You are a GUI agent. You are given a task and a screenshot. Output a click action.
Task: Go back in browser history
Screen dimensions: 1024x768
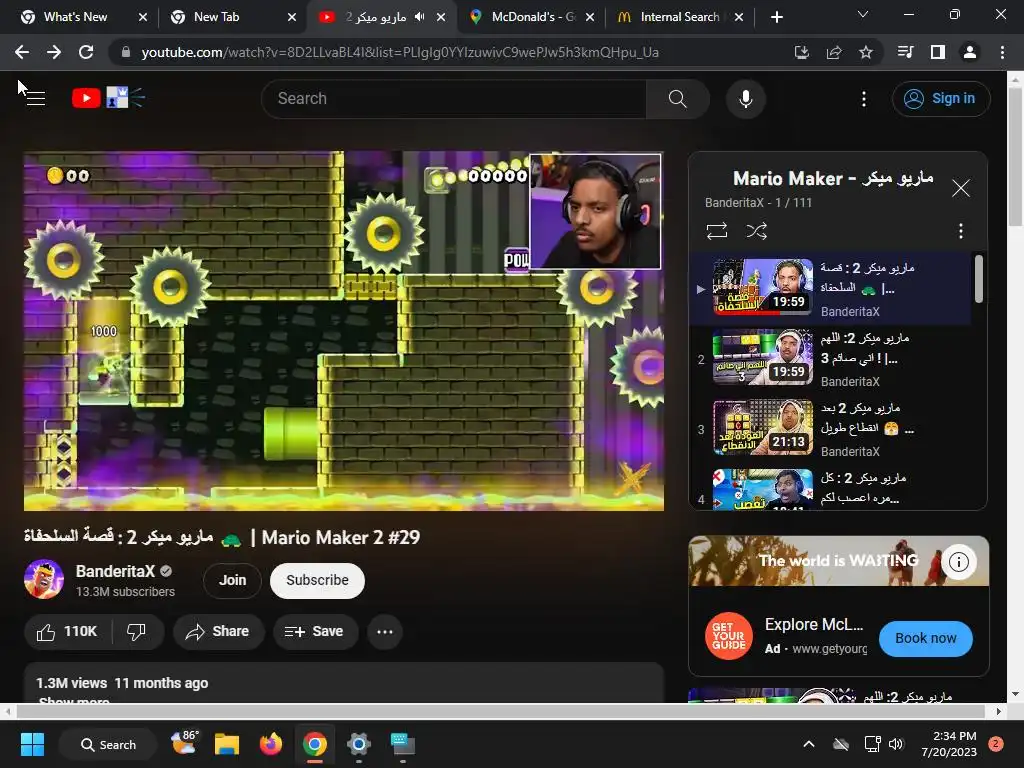(x=22, y=52)
